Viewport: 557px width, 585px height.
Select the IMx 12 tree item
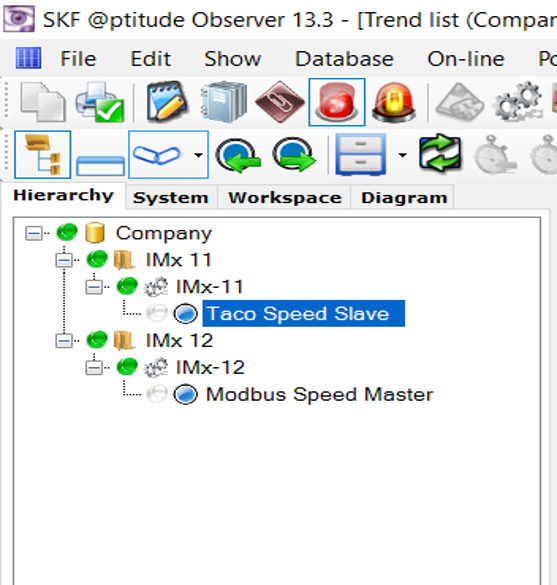179,341
